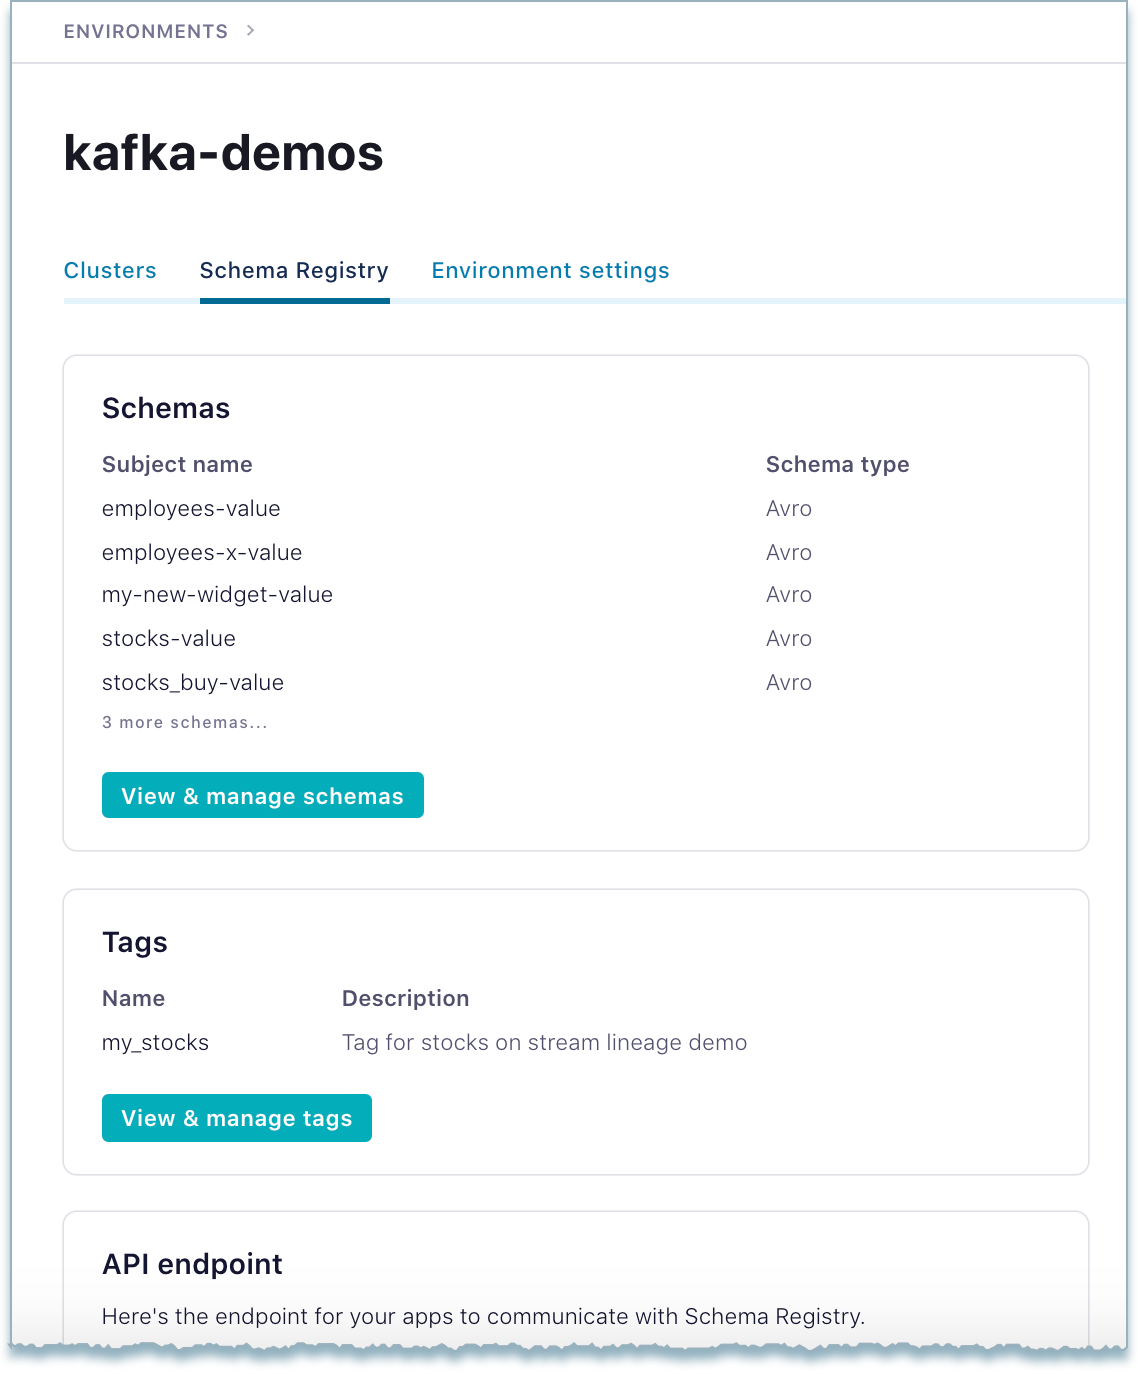
Task: Select the kafka-demos environment title
Action: pyautogui.click(x=224, y=153)
